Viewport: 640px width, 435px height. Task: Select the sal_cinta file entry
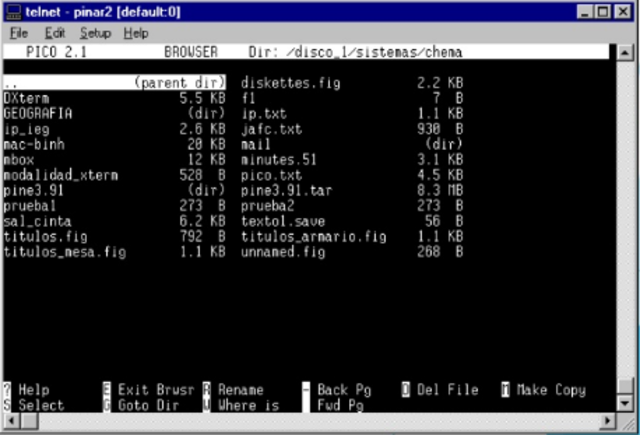point(115,221)
